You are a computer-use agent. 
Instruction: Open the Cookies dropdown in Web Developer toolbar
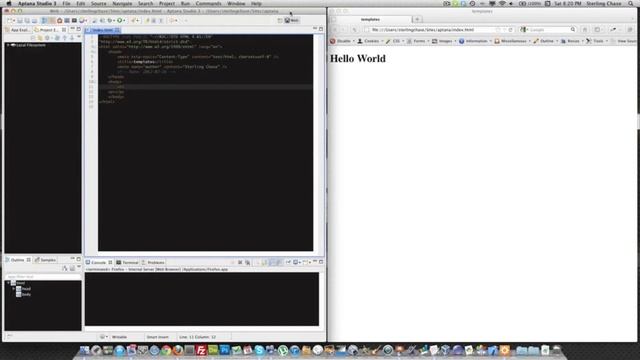click(x=370, y=41)
